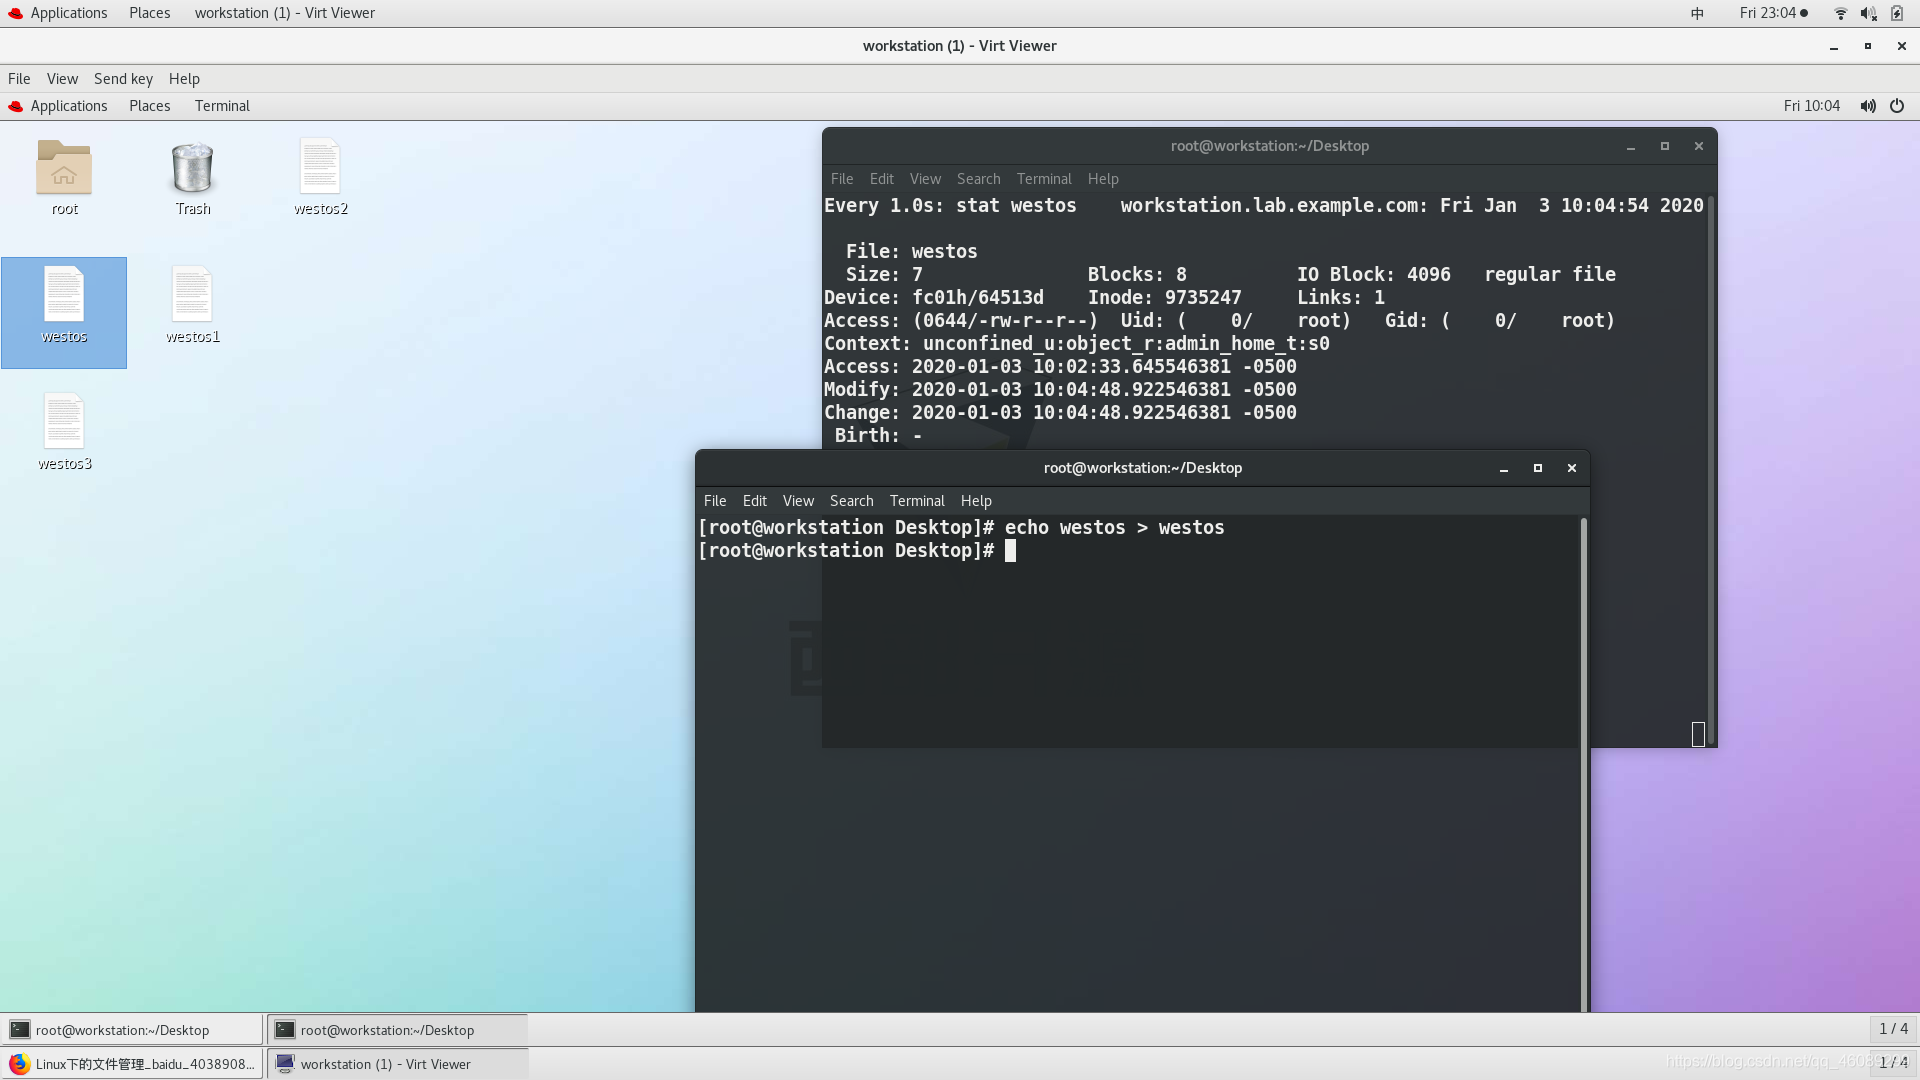Click 'echo westos > westos' command text
This screenshot has height=1080, width=1920.
(1114, 528)
